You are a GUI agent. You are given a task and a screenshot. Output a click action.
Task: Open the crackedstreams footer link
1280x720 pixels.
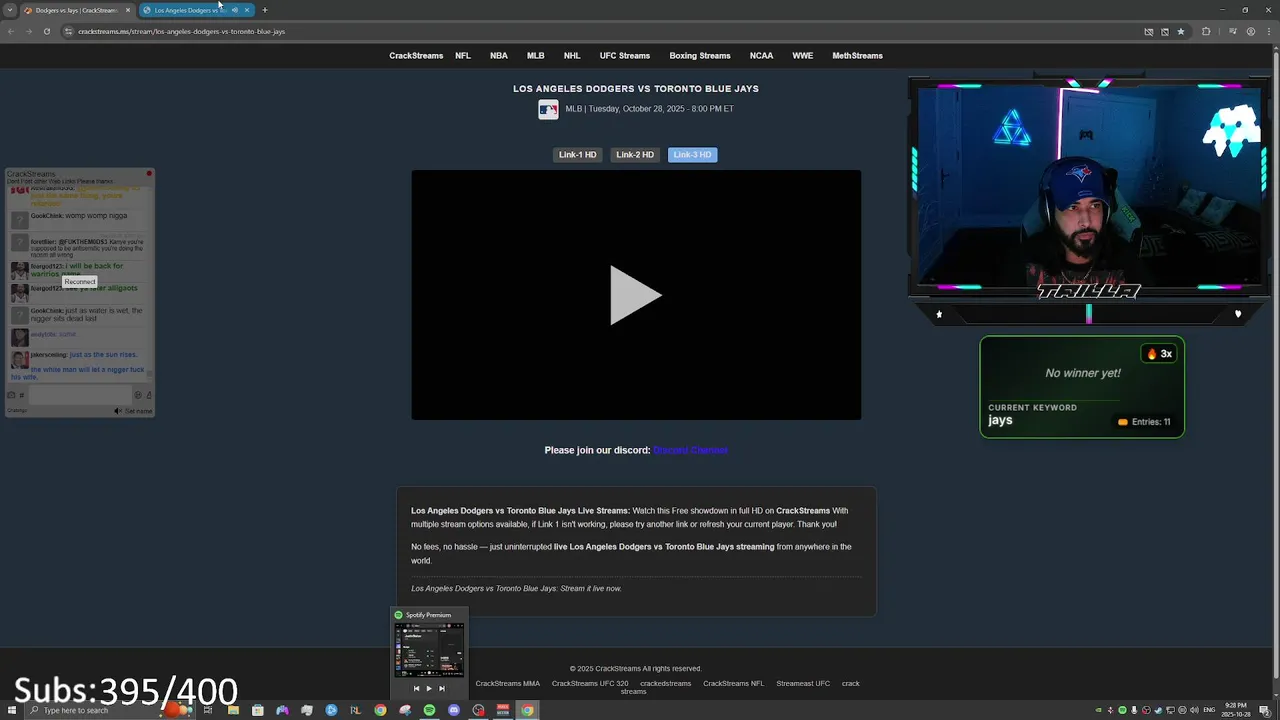[x=665, y=684]
